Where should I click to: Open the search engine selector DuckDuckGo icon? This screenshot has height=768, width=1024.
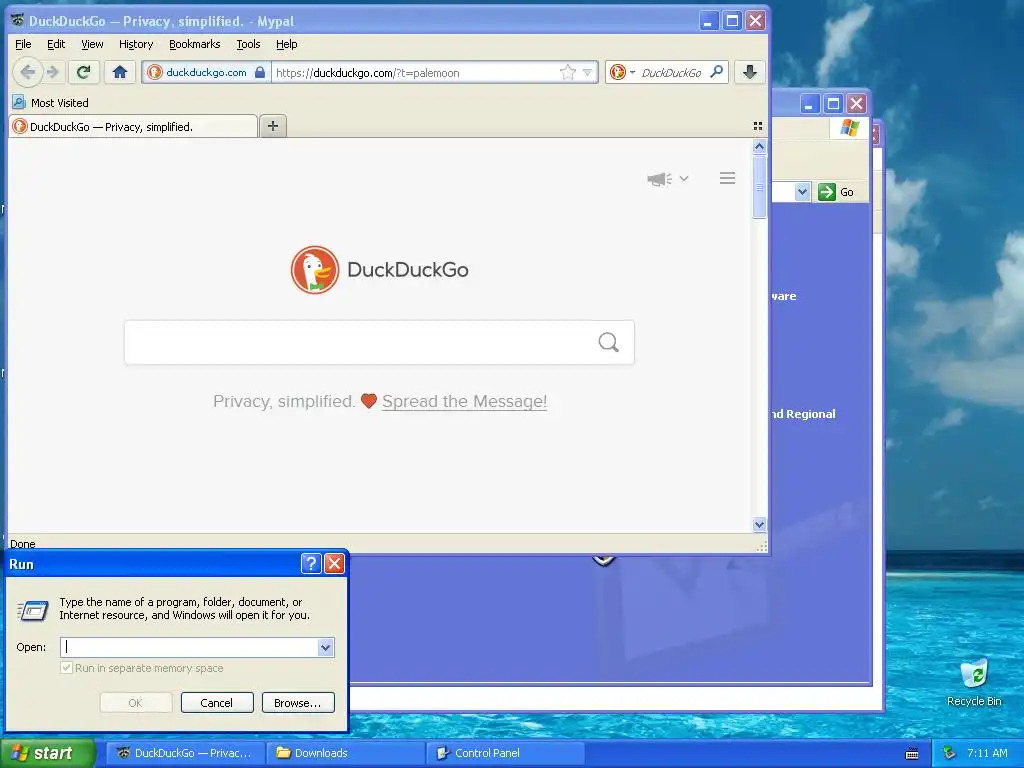point(618,72)
